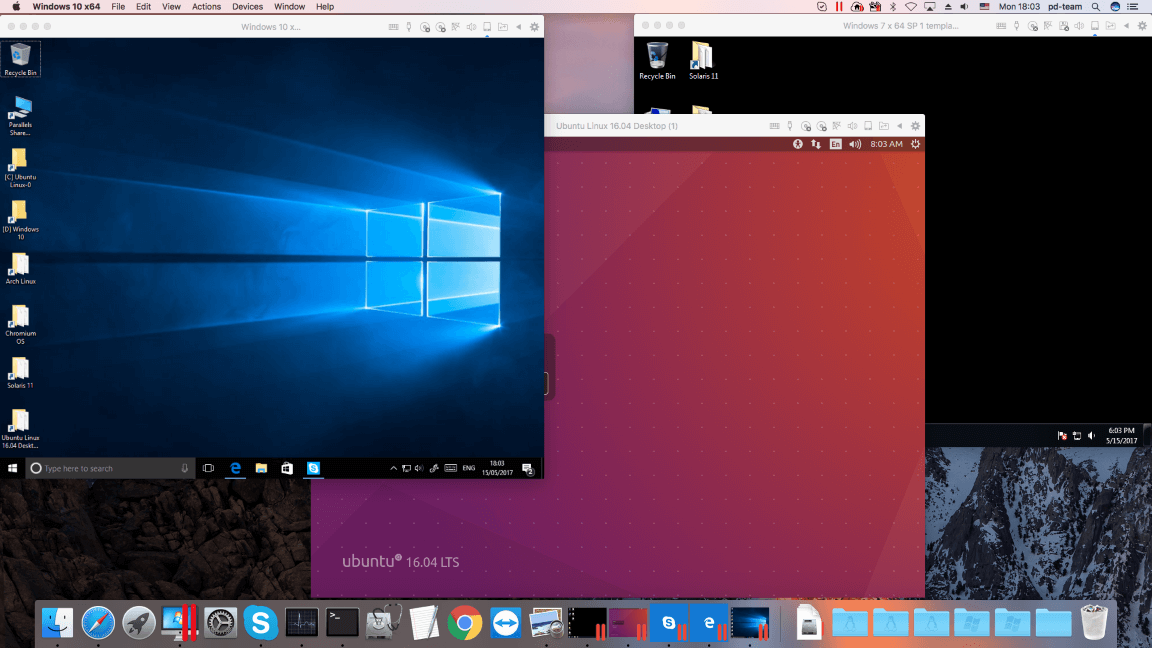Click Parallels pause icon in menu bar

tap(839, 7)
